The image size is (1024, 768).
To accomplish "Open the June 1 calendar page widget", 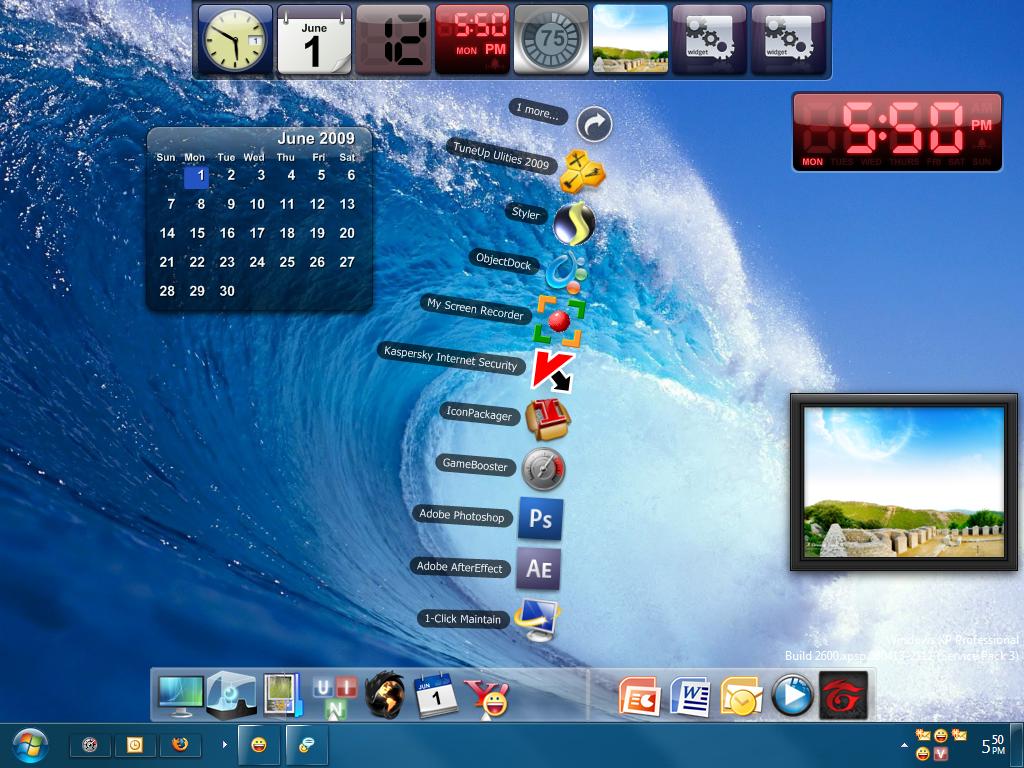I will coord(314,40).
